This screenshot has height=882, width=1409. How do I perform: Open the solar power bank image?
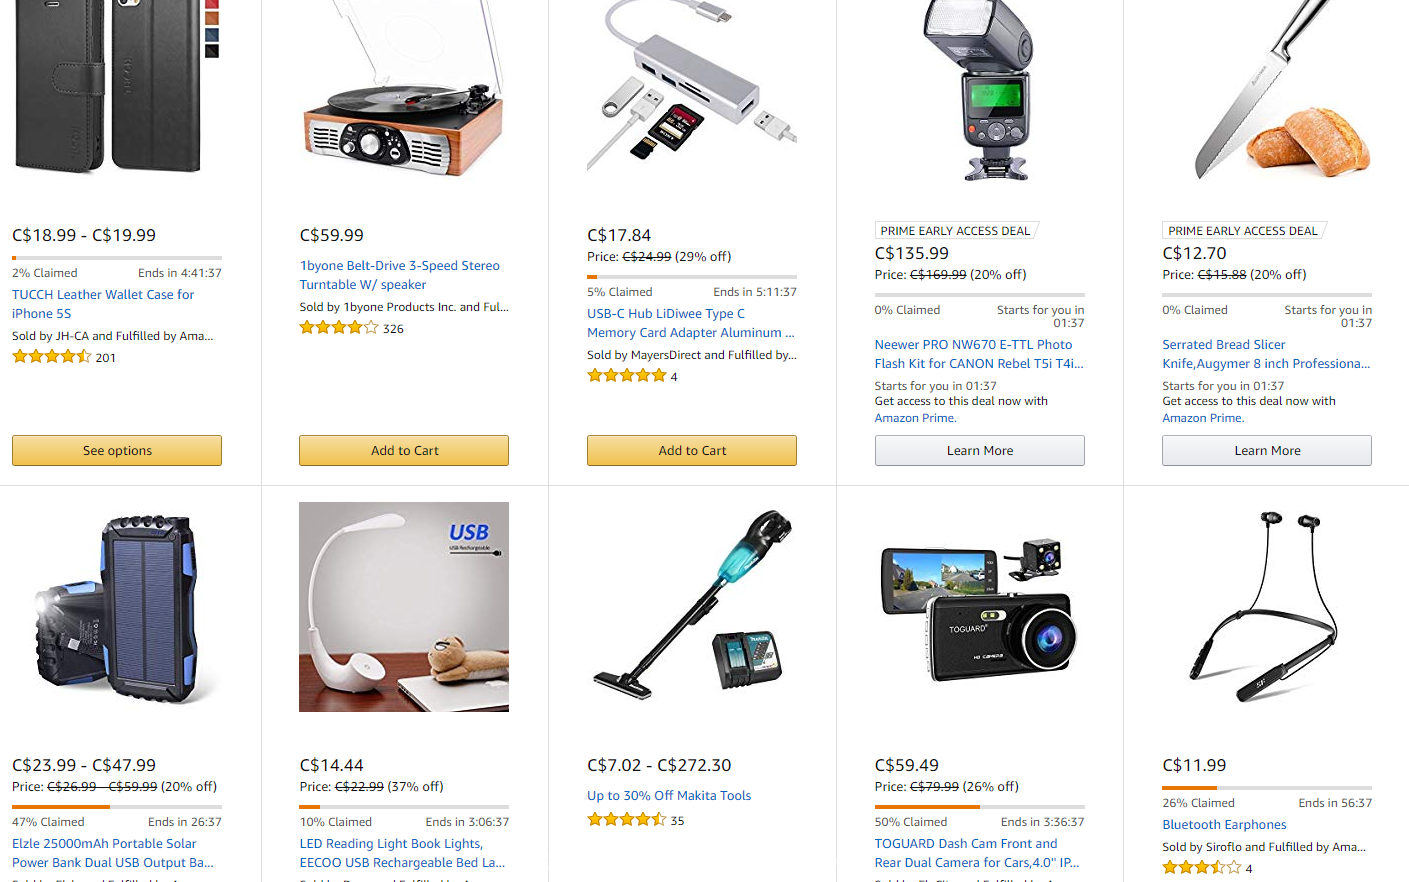117,608
